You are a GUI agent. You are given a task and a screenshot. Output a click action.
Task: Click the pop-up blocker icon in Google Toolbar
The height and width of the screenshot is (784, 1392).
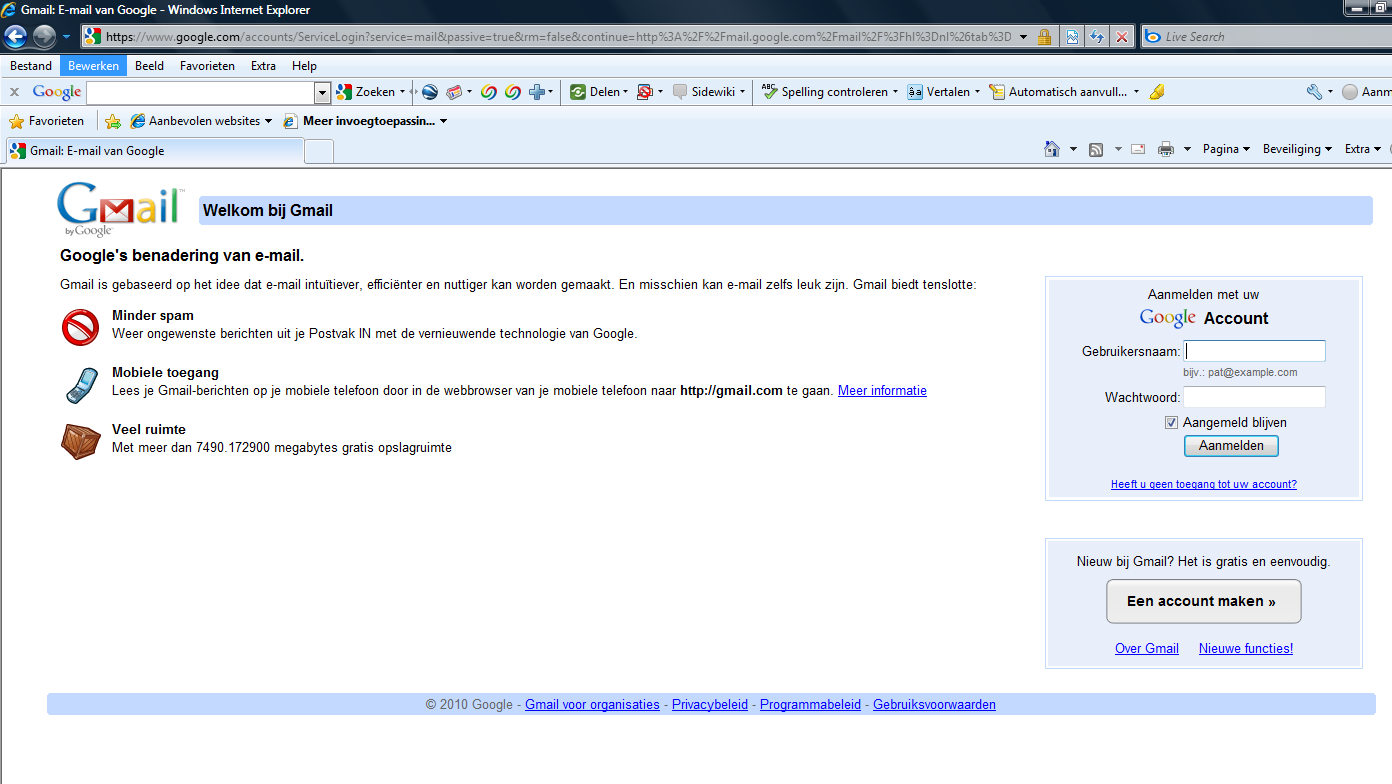click(645, 92)
